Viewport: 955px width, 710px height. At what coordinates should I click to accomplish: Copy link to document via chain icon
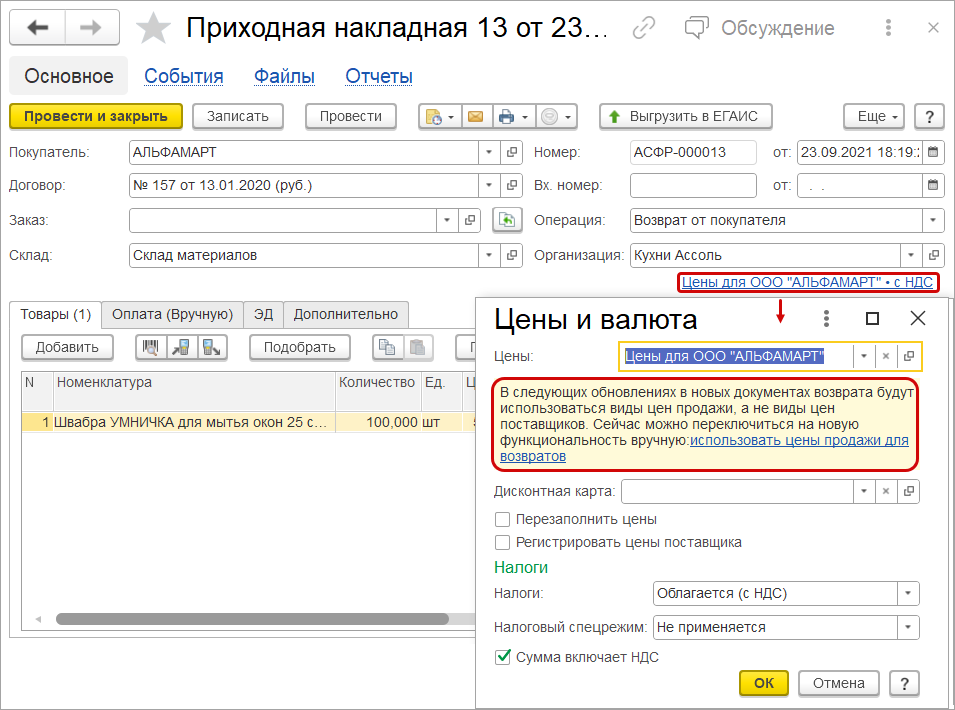(x=643, y=28)
